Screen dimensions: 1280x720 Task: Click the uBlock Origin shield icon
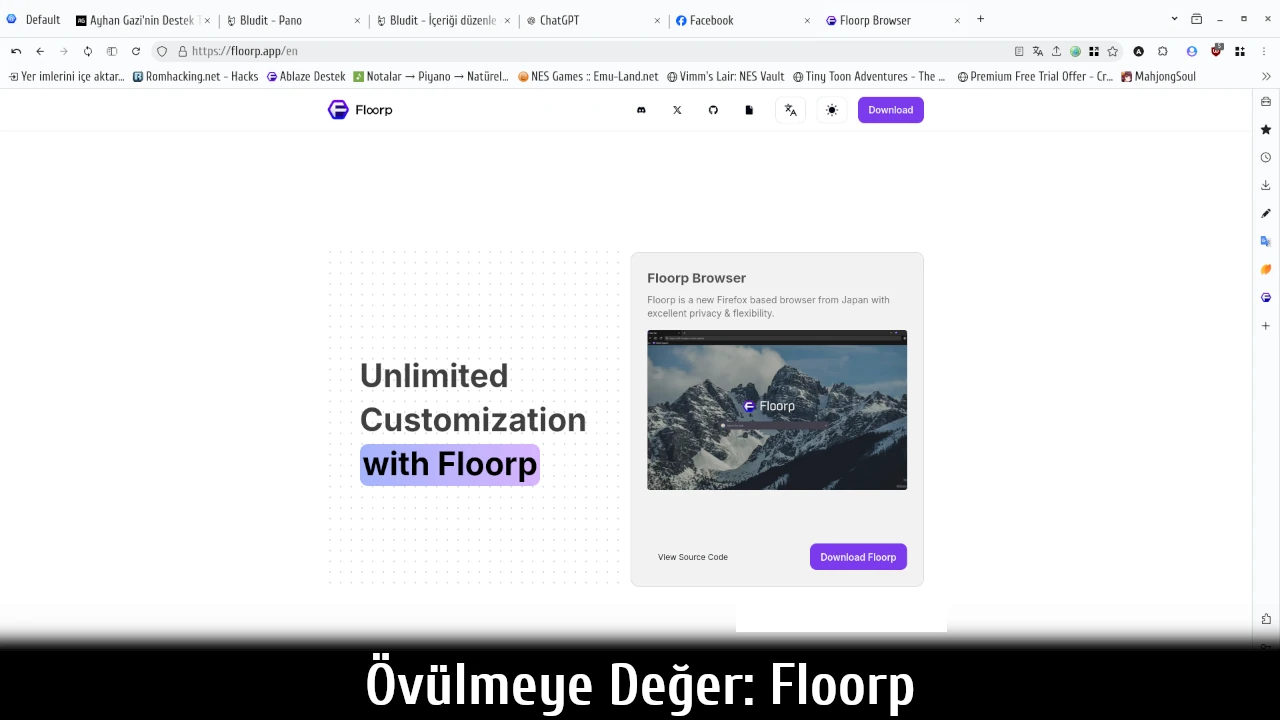[1216, 51]
